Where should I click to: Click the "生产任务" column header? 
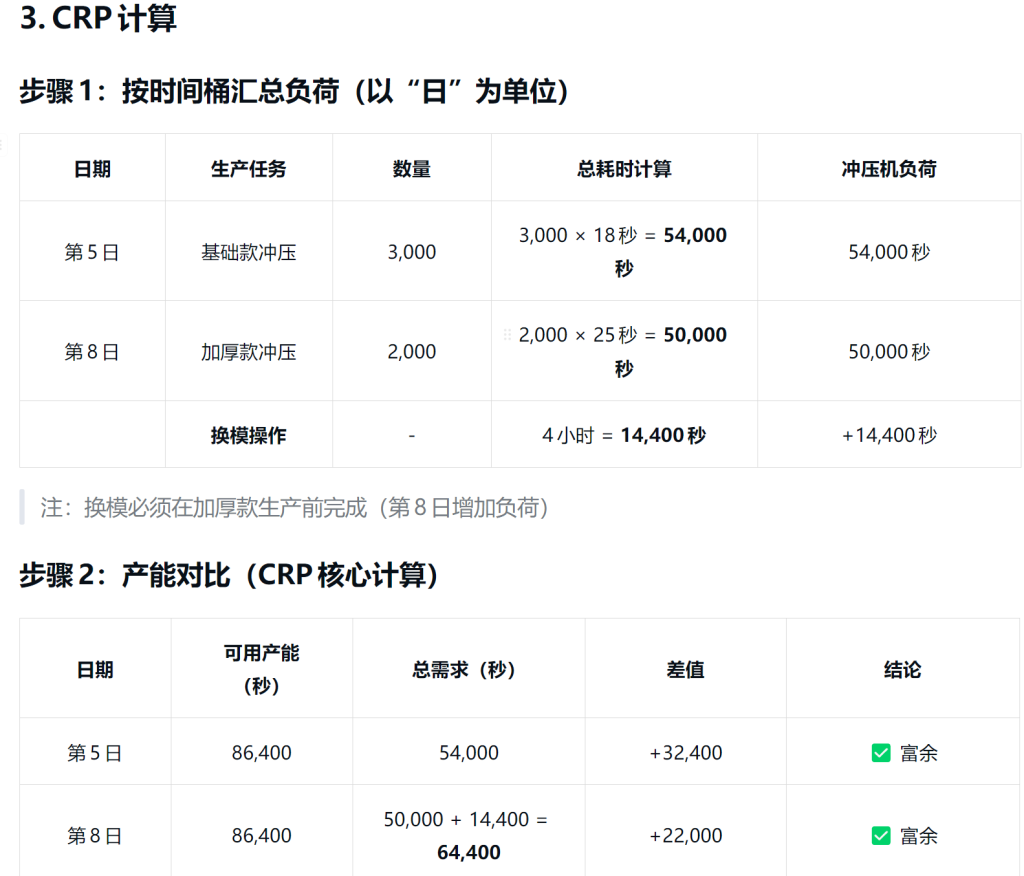248,169
